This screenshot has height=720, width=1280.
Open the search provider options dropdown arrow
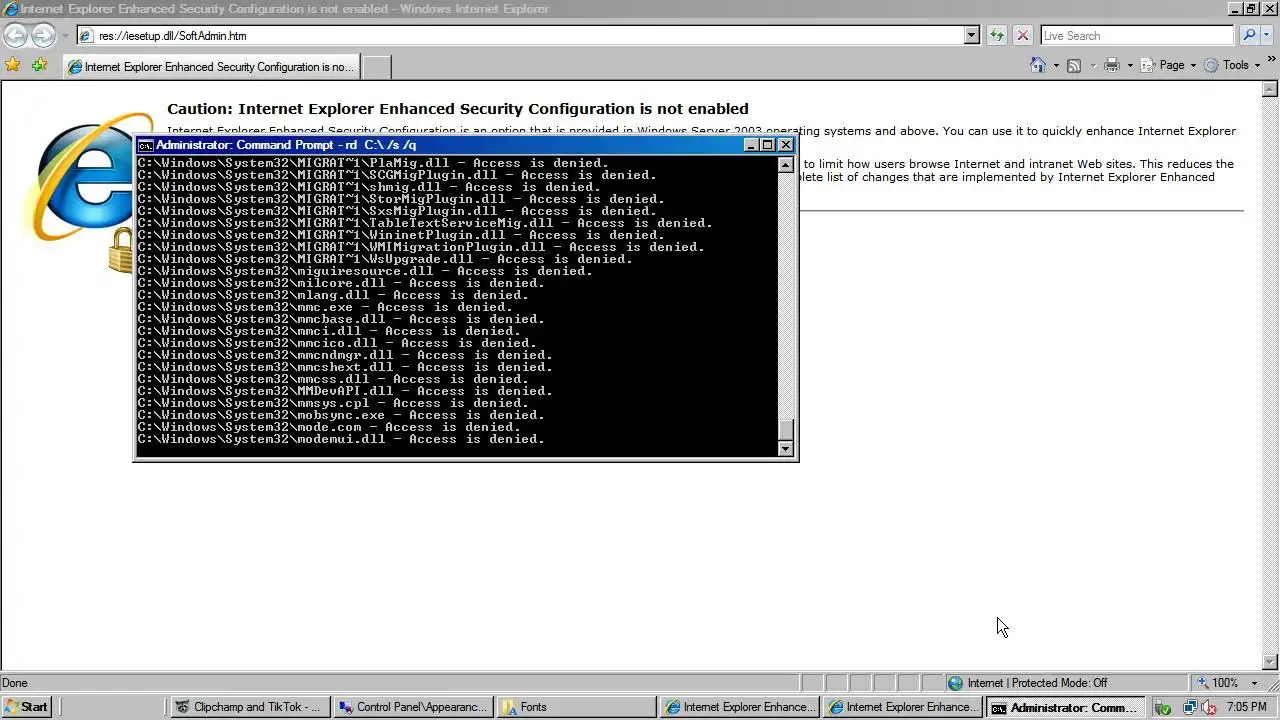point(1267,35)
